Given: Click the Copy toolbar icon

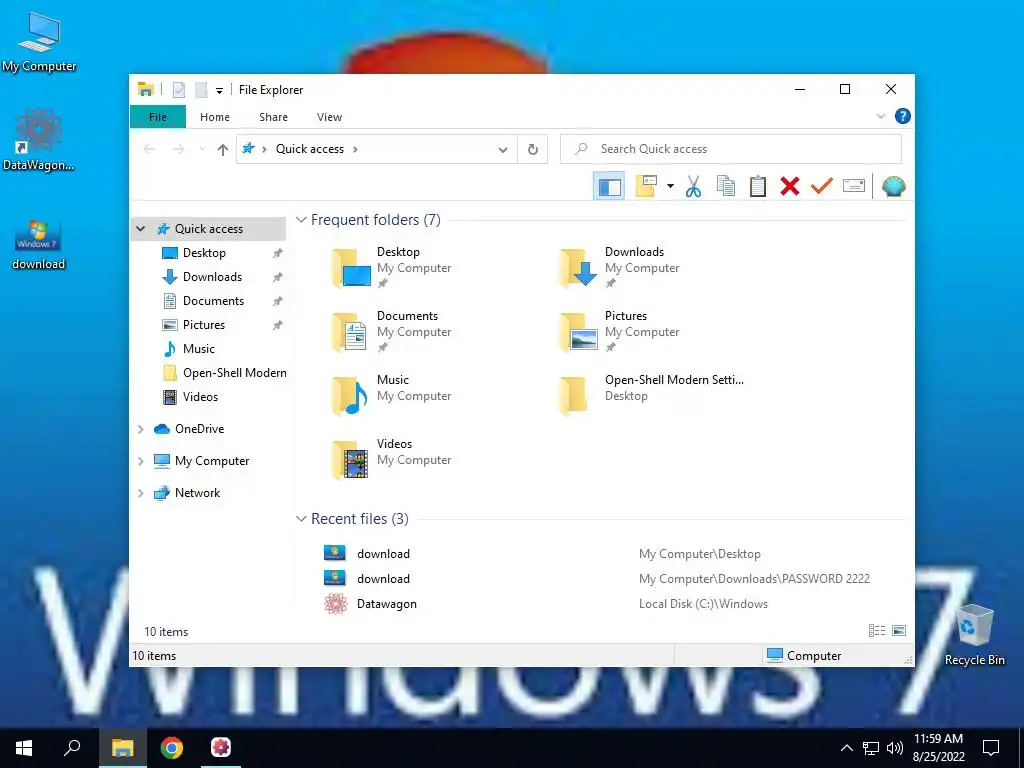Looking at the screenshot, I should 726,187.
